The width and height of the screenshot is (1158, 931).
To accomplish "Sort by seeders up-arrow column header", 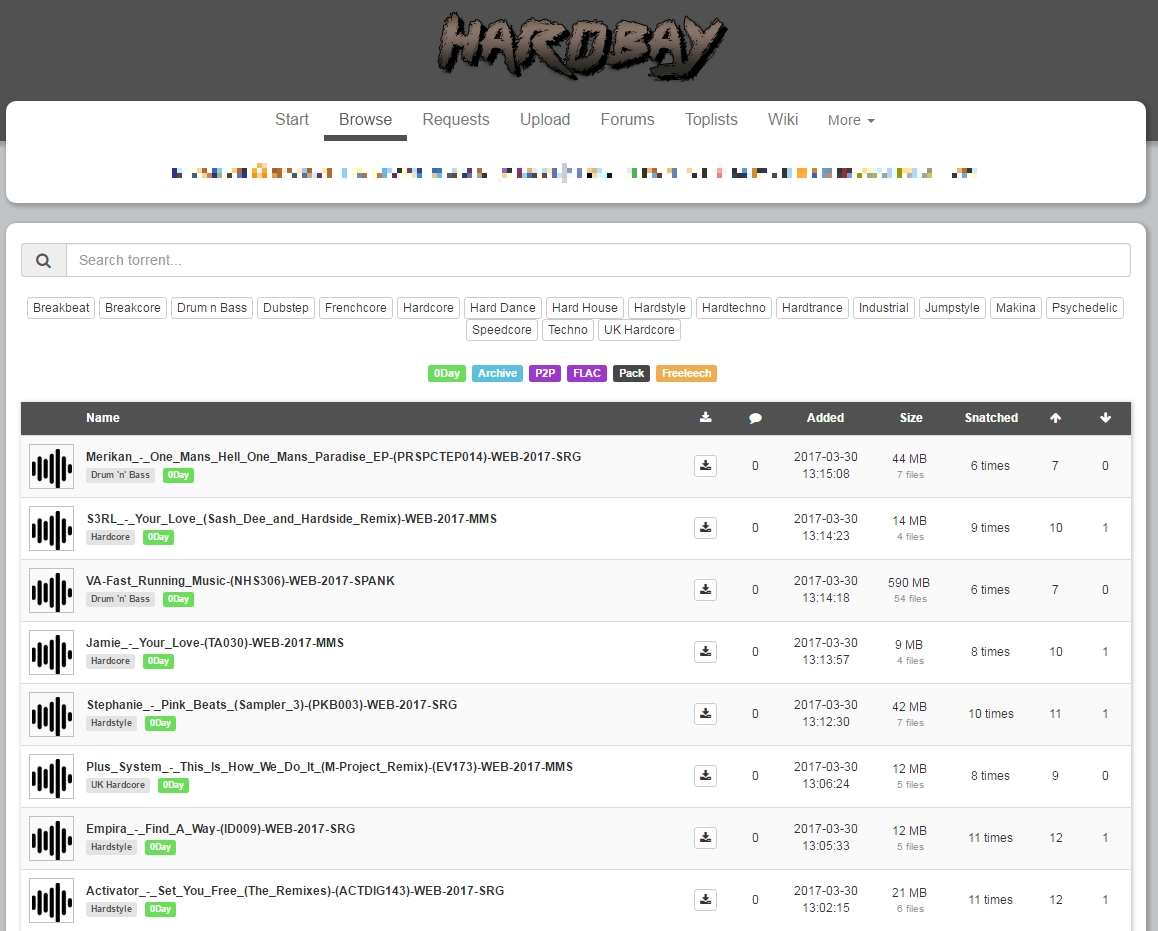I will (1055, 418).
